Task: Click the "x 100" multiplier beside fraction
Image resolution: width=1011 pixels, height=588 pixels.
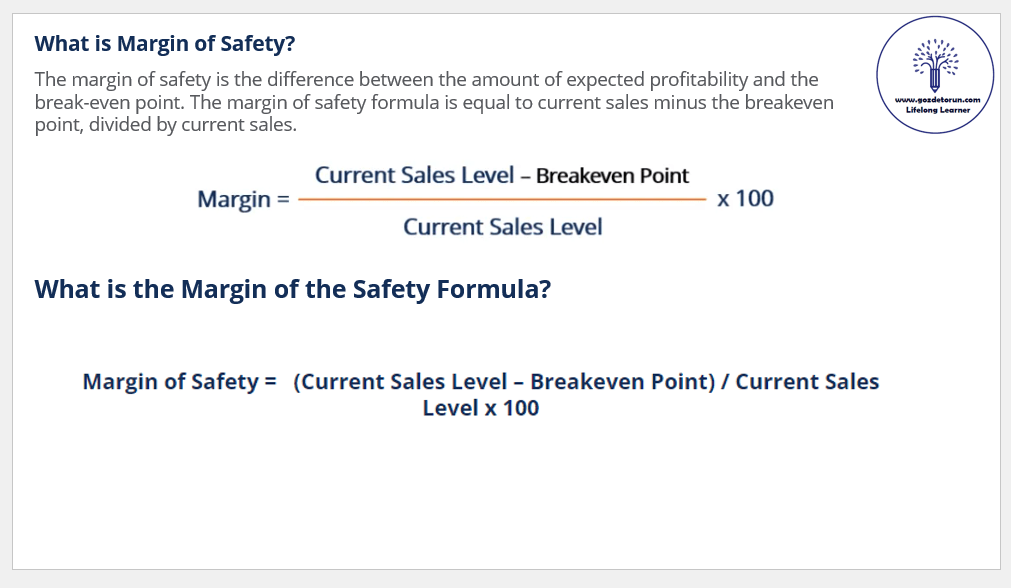Action: [745, 198]
